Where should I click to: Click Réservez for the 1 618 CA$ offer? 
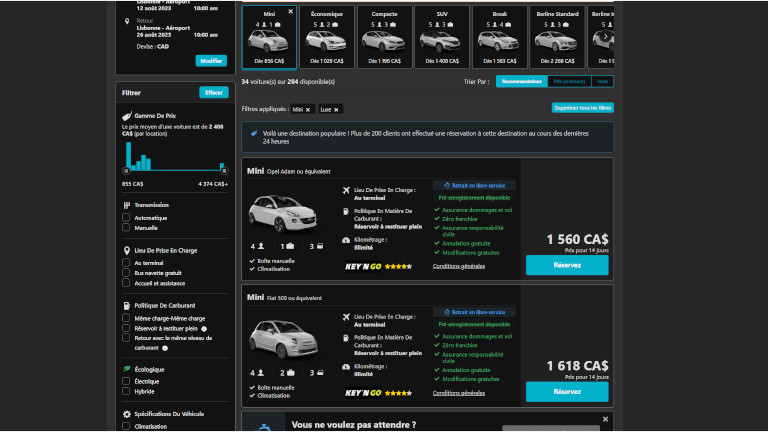[567, 392]
